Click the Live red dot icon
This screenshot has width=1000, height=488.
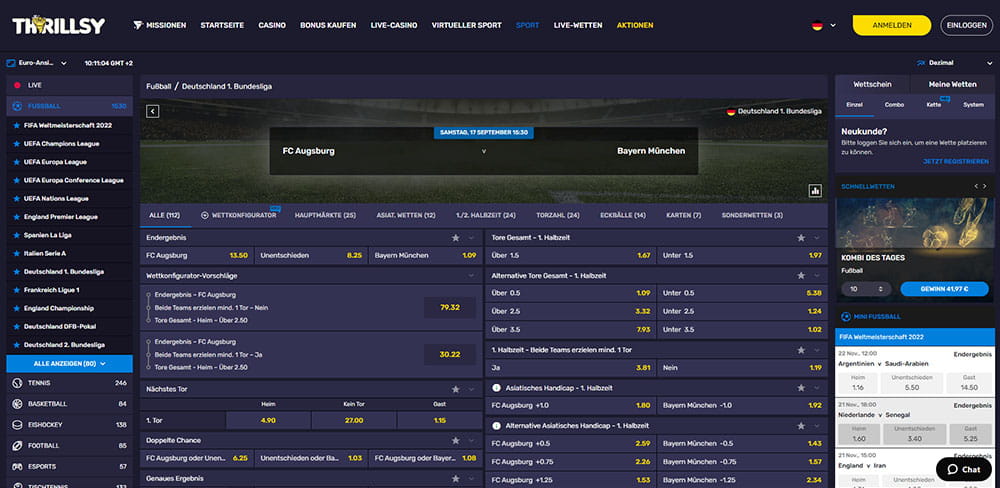[17, 85]
